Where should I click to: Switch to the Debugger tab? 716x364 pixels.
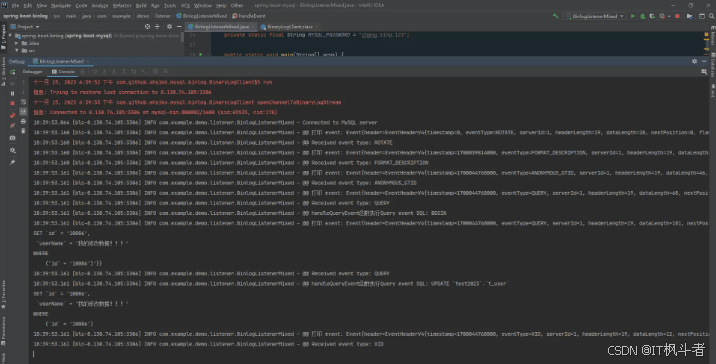(32, 72)
